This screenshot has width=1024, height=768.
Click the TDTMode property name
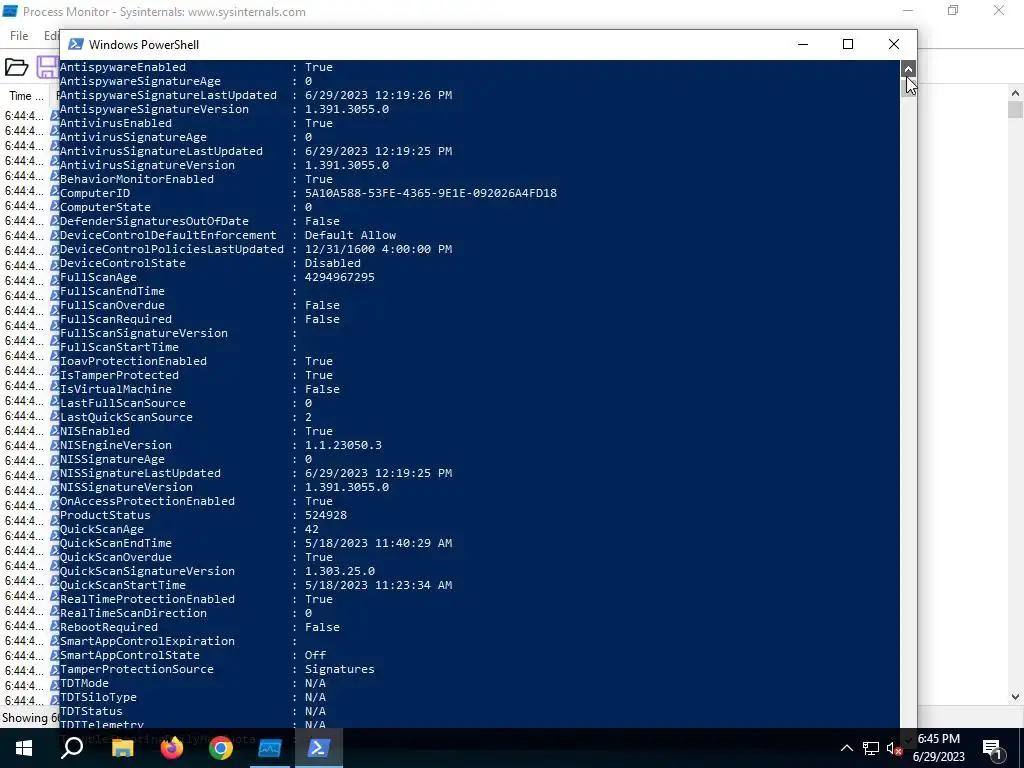[84, 683]
